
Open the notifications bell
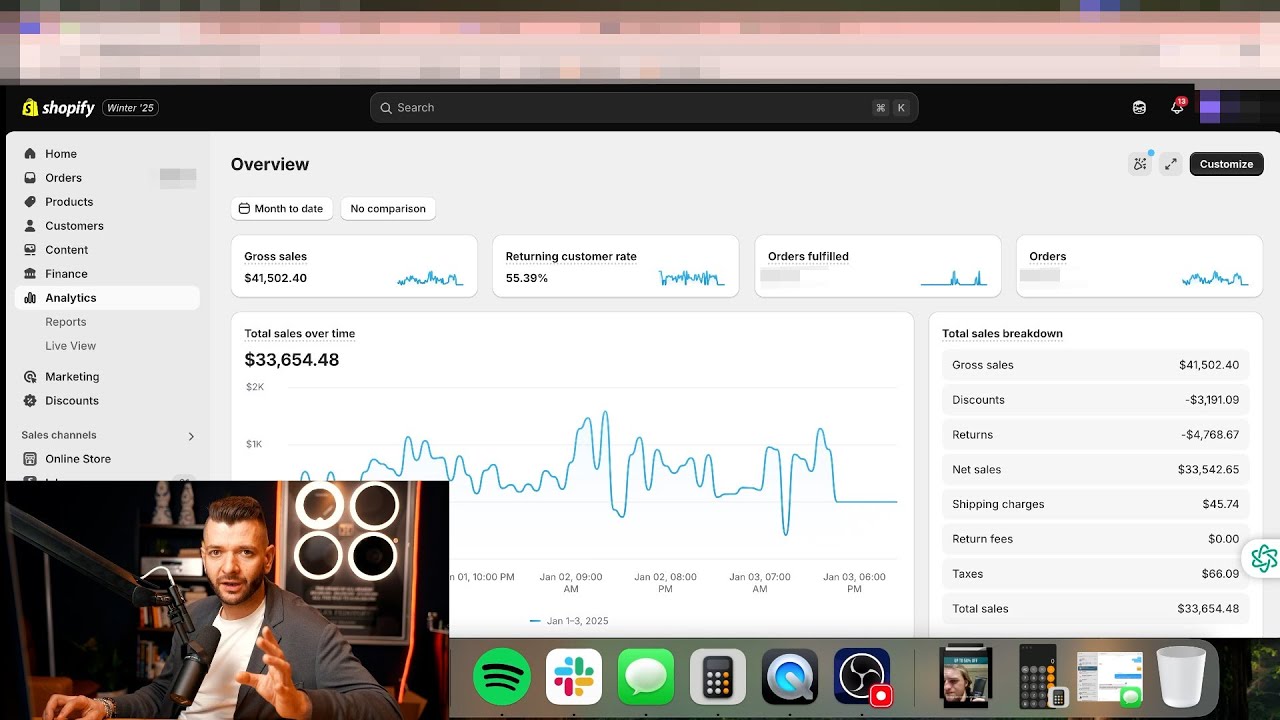point(1177,108)
